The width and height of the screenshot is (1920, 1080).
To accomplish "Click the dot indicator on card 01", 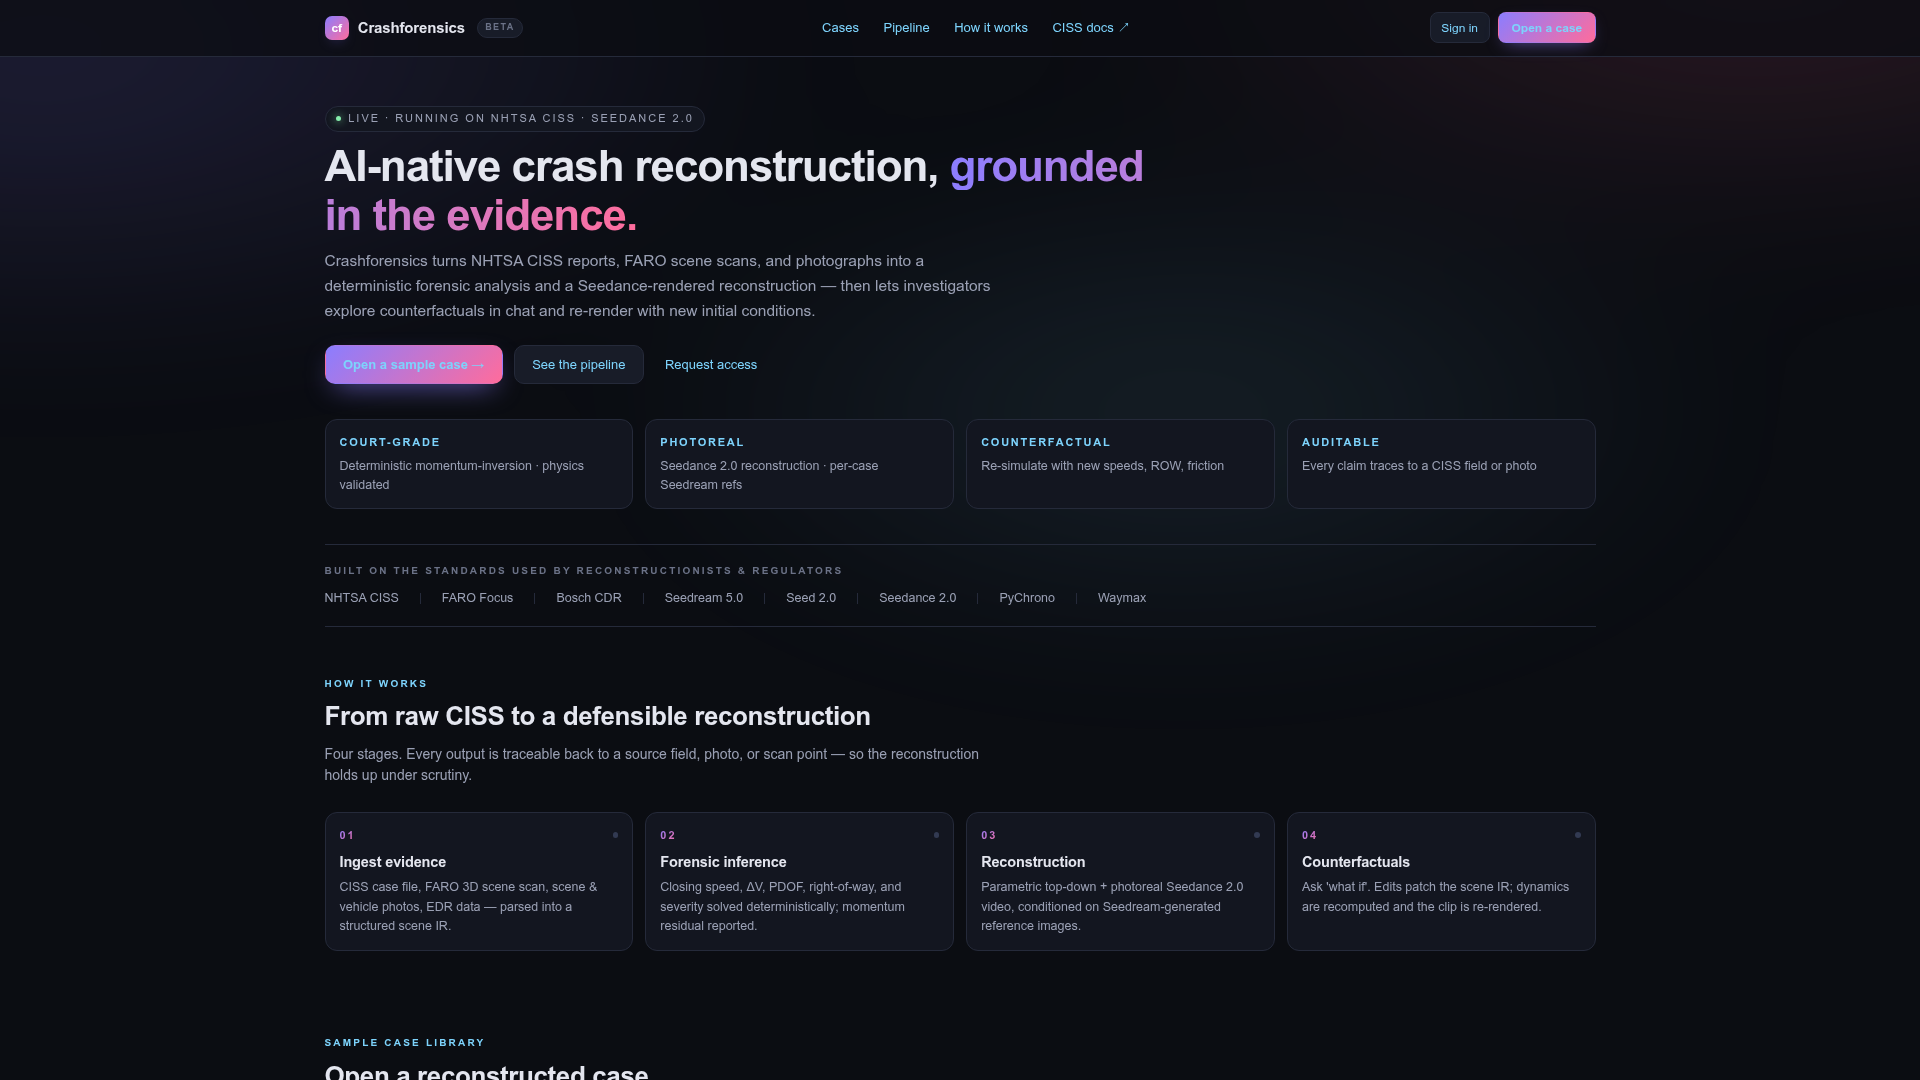I will (x=615, y=835).
